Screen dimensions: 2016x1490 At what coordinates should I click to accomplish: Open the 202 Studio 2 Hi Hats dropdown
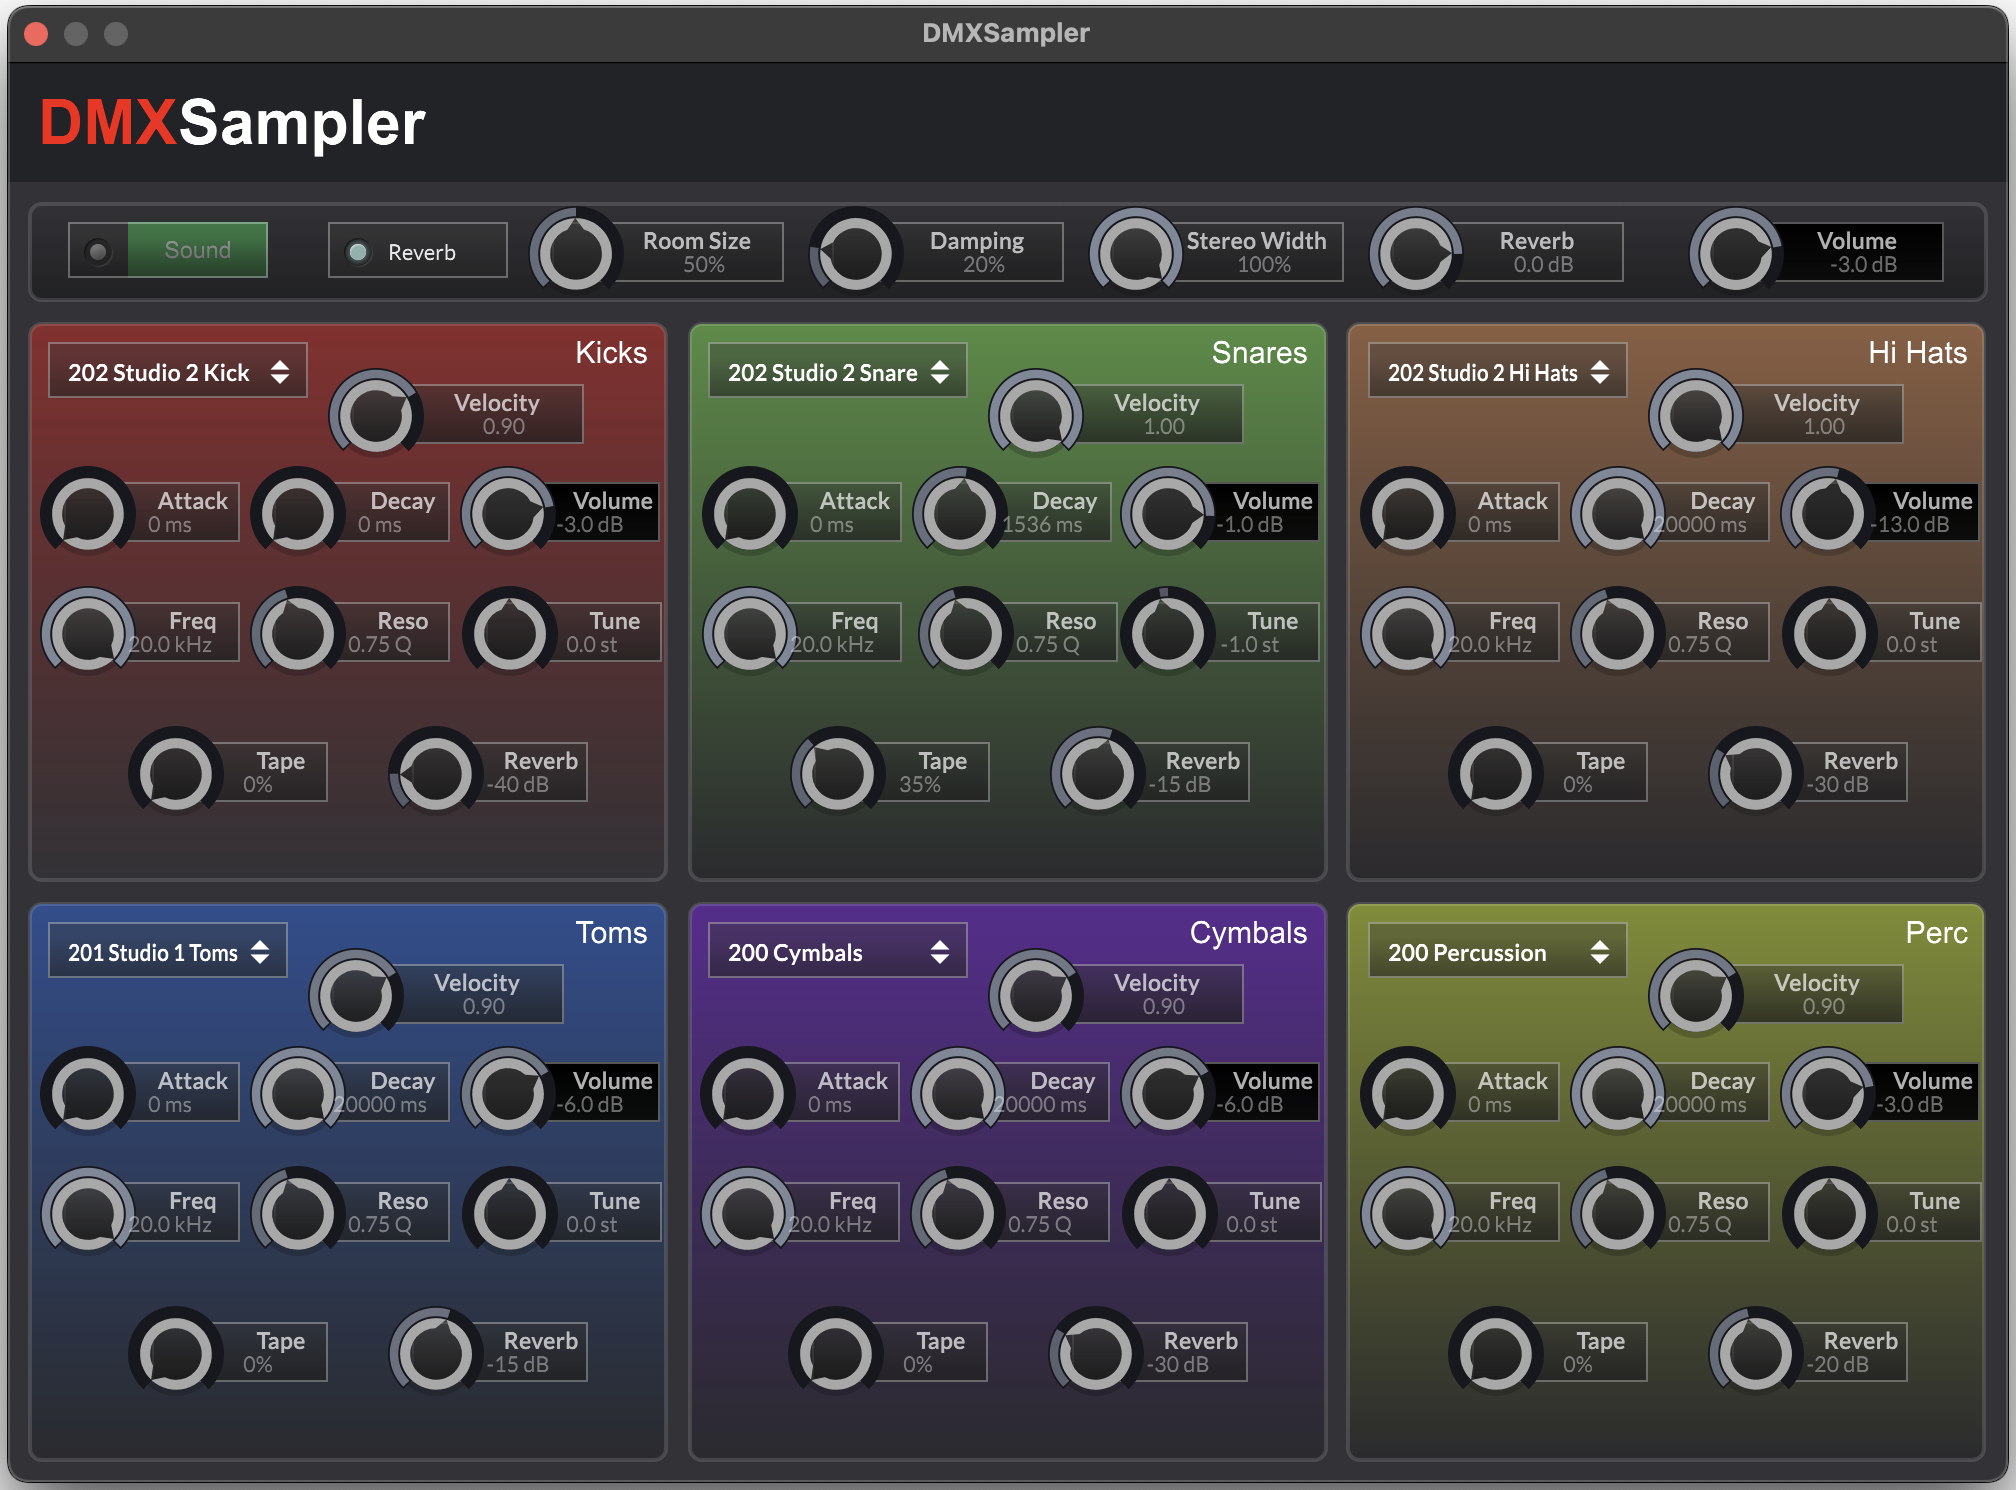click(1498, 371)
